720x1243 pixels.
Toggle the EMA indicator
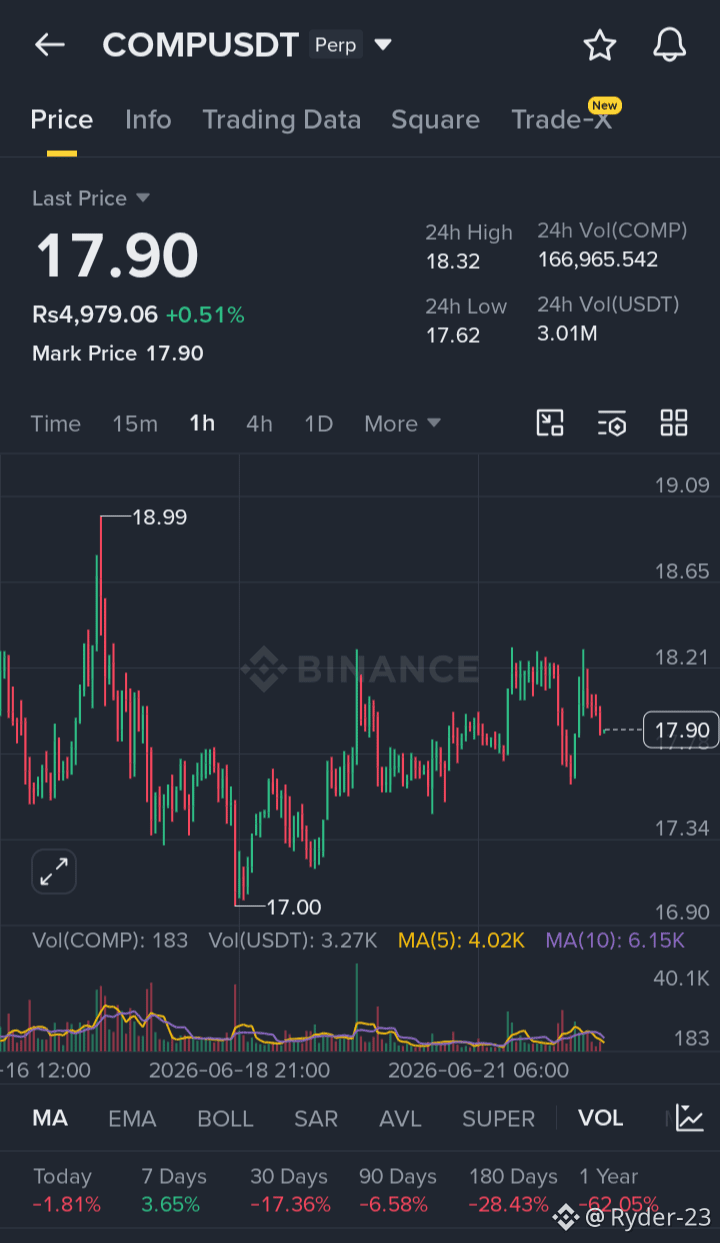[x=132, y=1118]
